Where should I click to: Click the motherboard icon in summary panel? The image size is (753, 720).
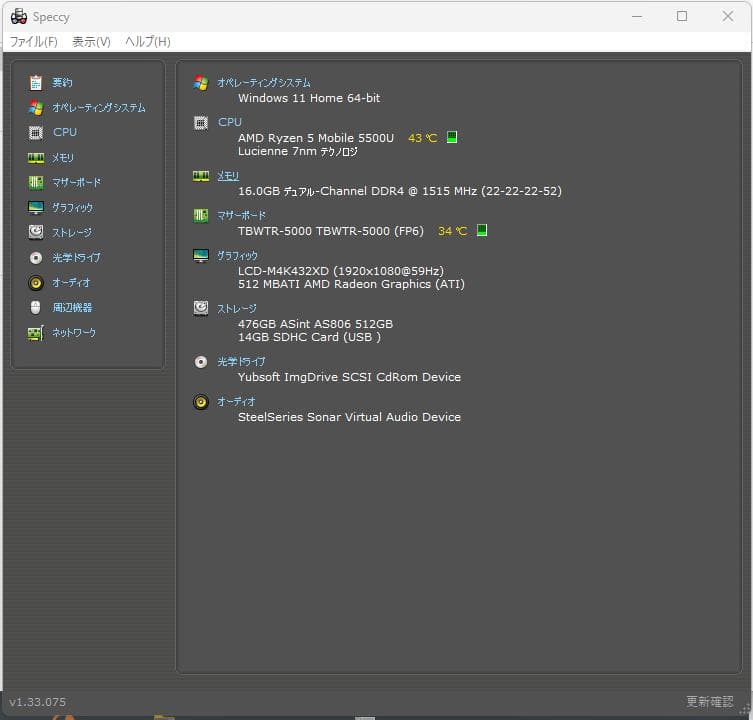(201, 216)
